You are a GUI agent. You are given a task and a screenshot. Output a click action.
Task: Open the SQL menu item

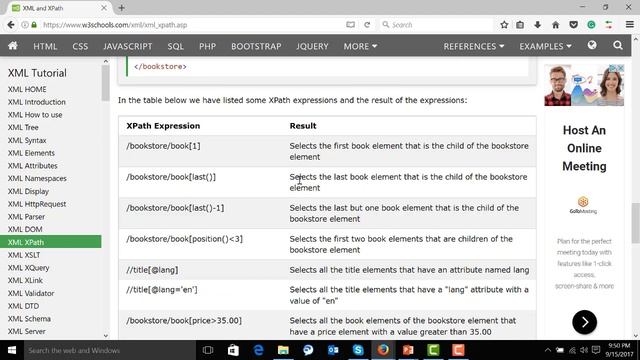[x=176, y=46]
